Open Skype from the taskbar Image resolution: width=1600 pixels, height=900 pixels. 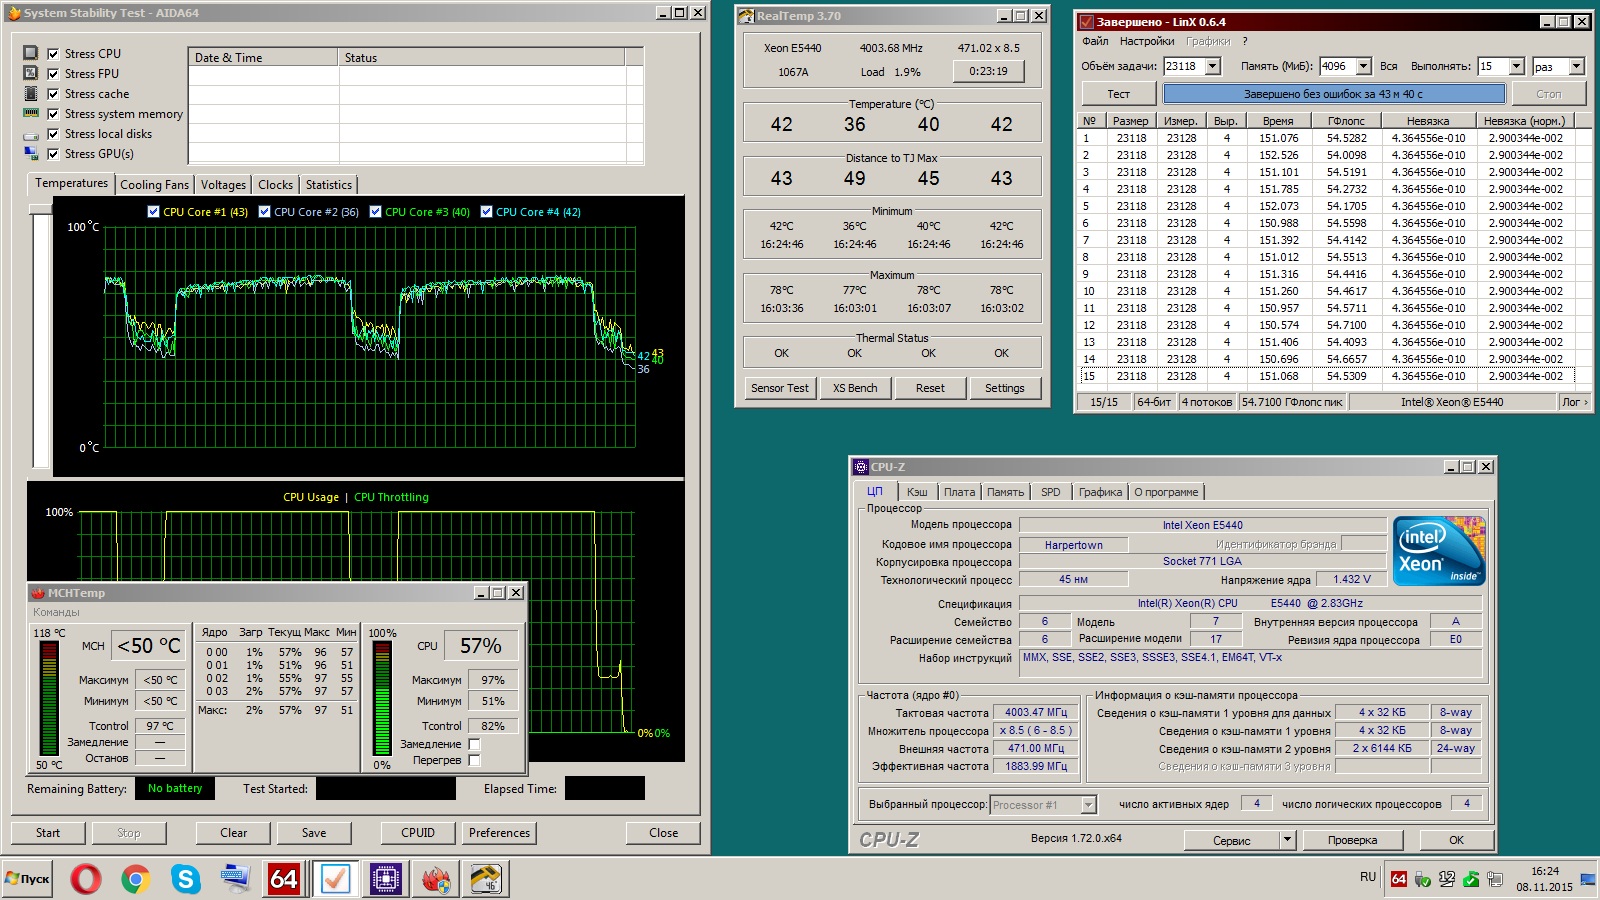[185, 879]
